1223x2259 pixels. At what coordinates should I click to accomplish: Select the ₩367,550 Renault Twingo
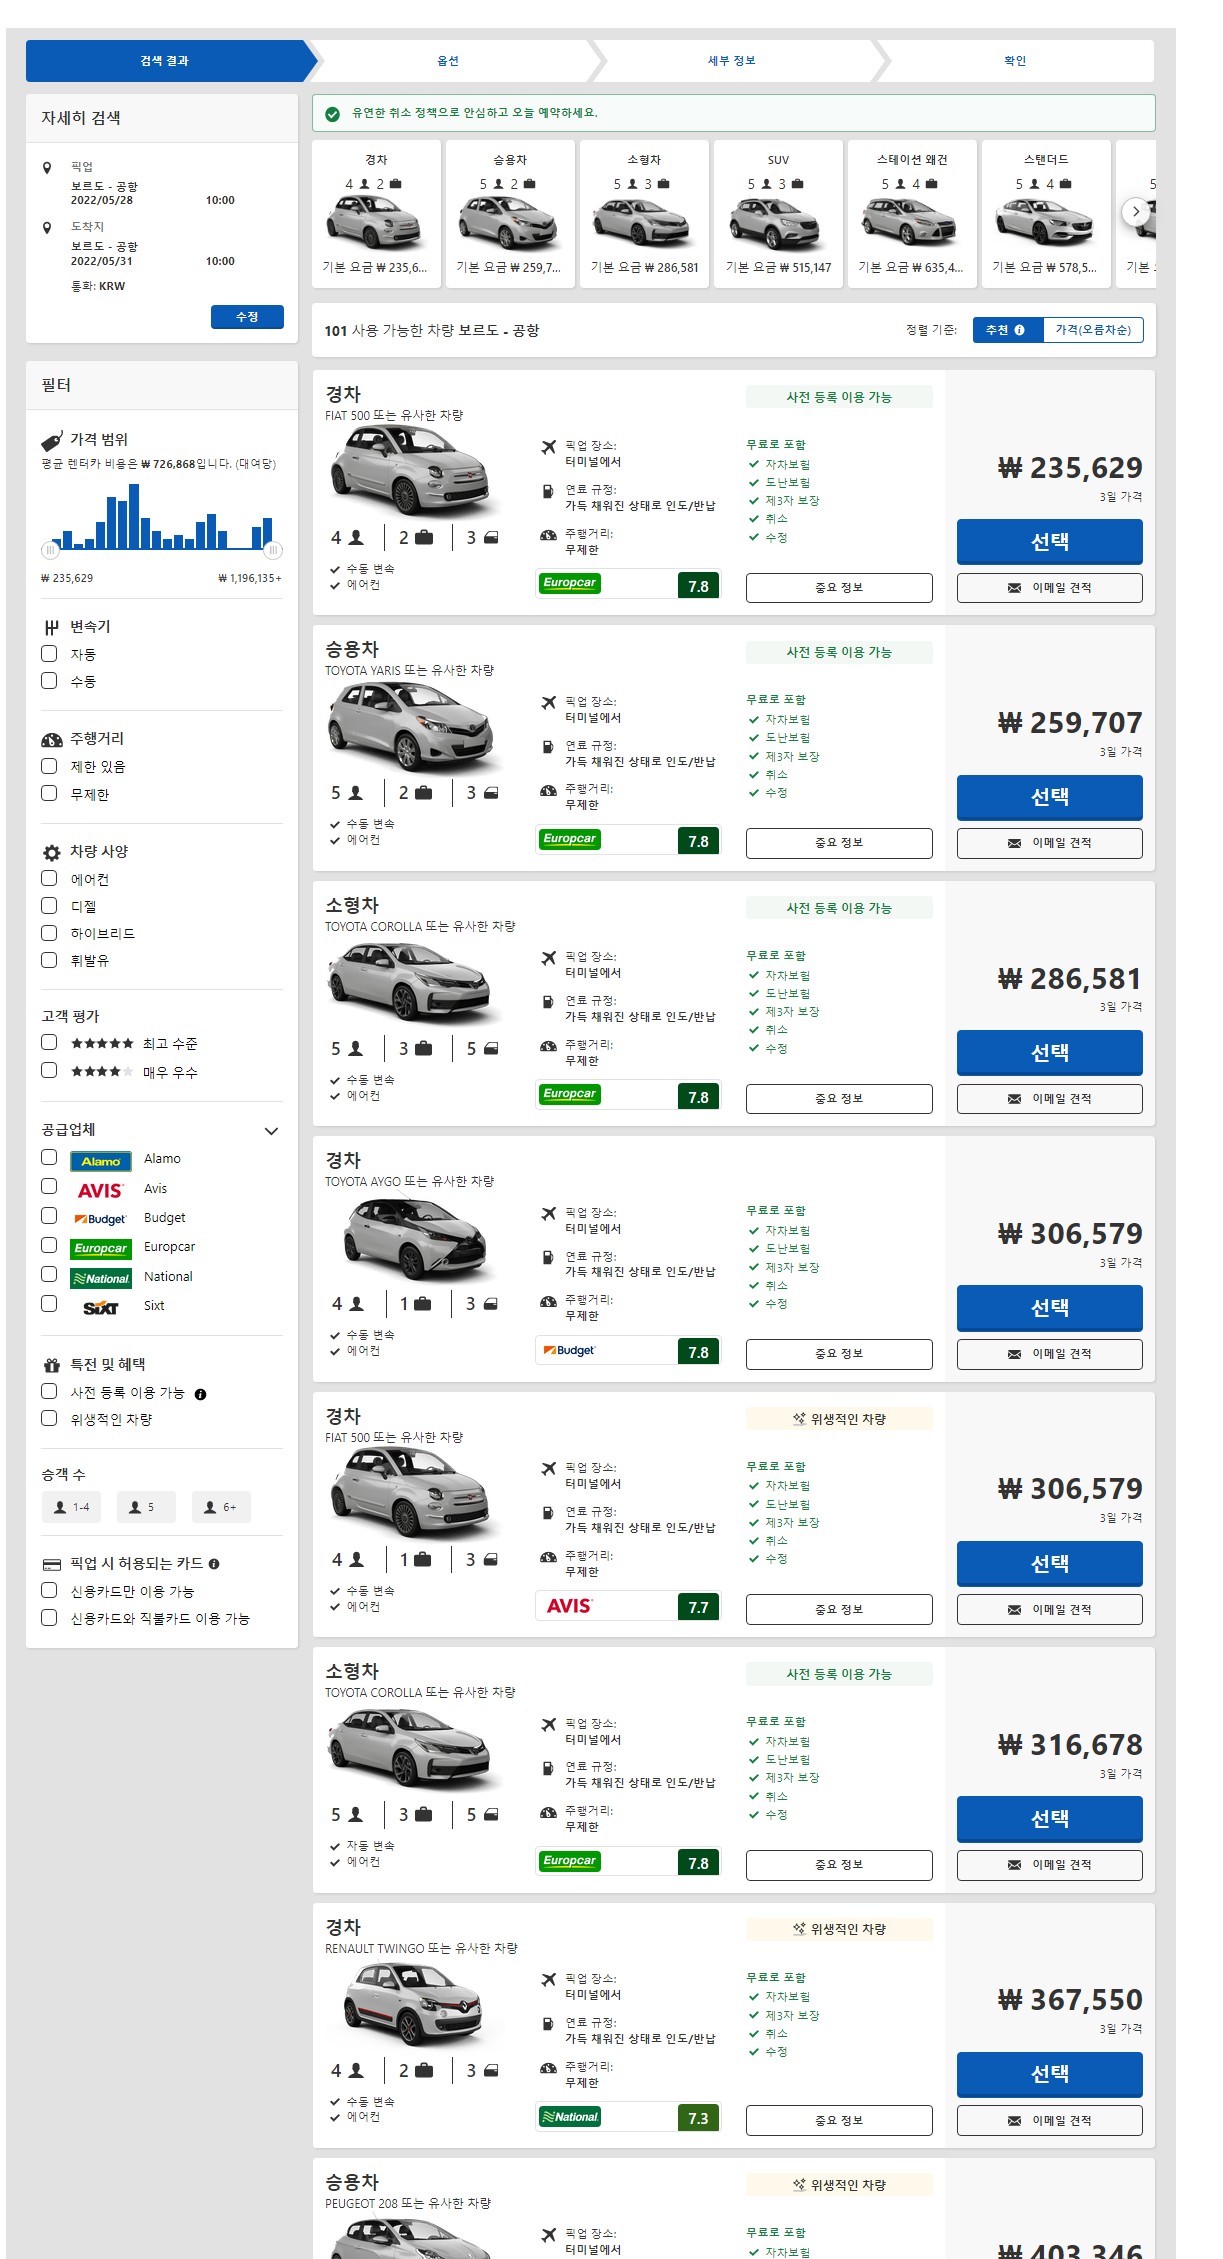pyautogui.click(x=1049, y=2074)
